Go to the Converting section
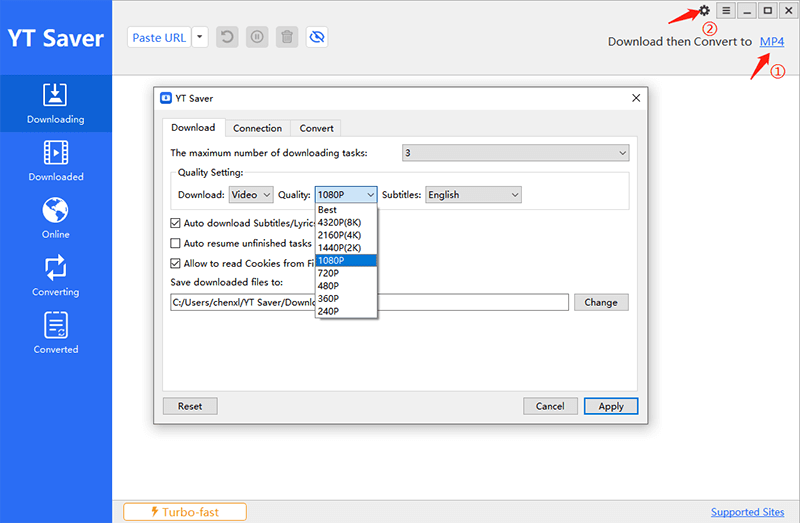Screen dimensions: 800x523 pos(55,275)
